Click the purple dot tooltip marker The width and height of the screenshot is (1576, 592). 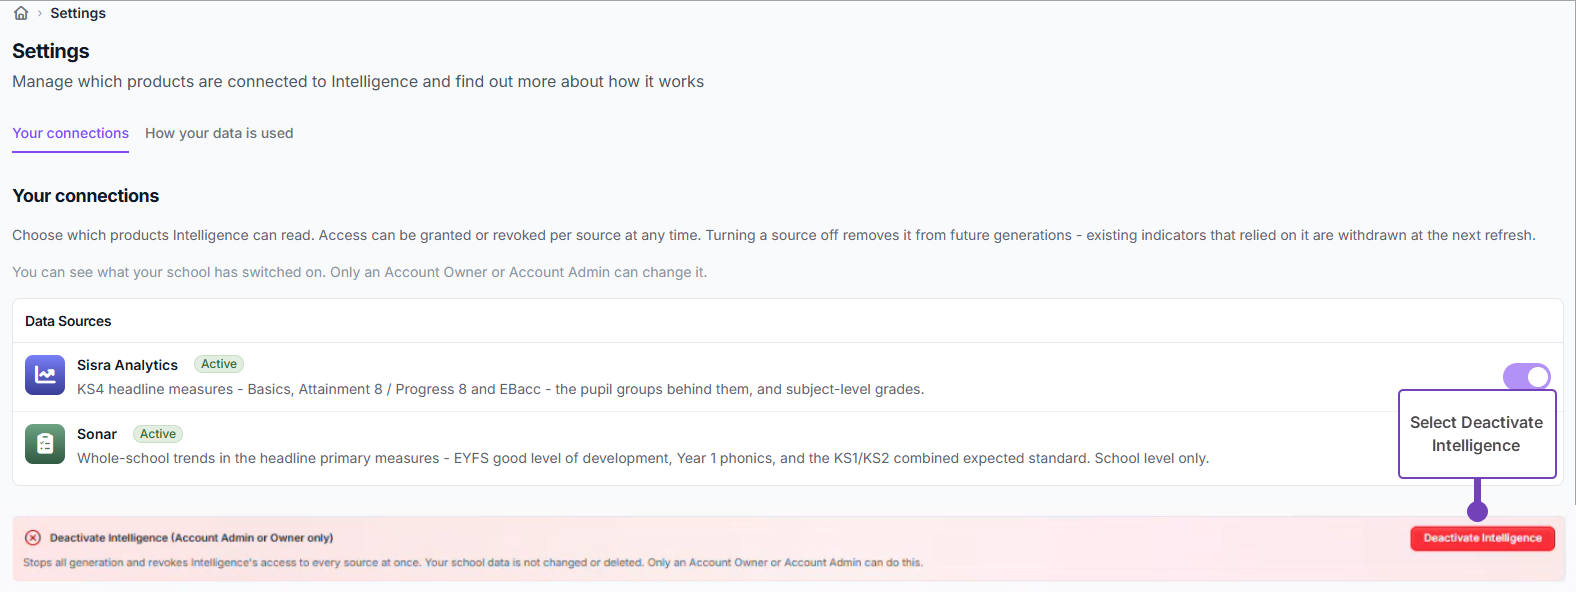1477,511
